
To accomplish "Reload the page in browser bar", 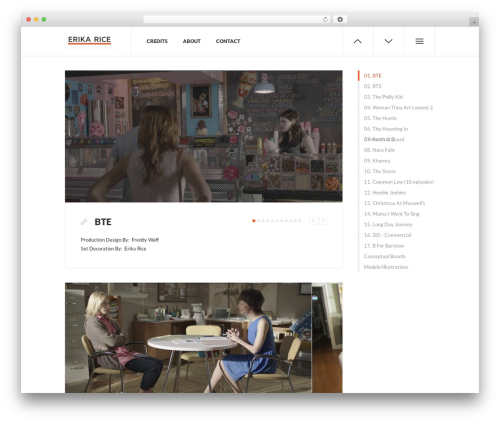I will (x=325, y=19).
